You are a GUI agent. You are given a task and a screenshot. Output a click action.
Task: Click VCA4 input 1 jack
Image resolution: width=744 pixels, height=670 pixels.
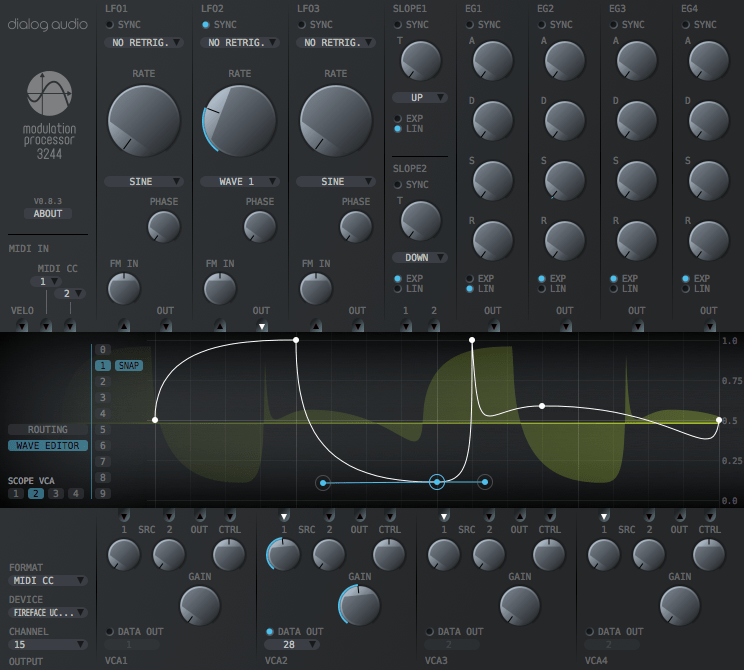coord(604,515)
